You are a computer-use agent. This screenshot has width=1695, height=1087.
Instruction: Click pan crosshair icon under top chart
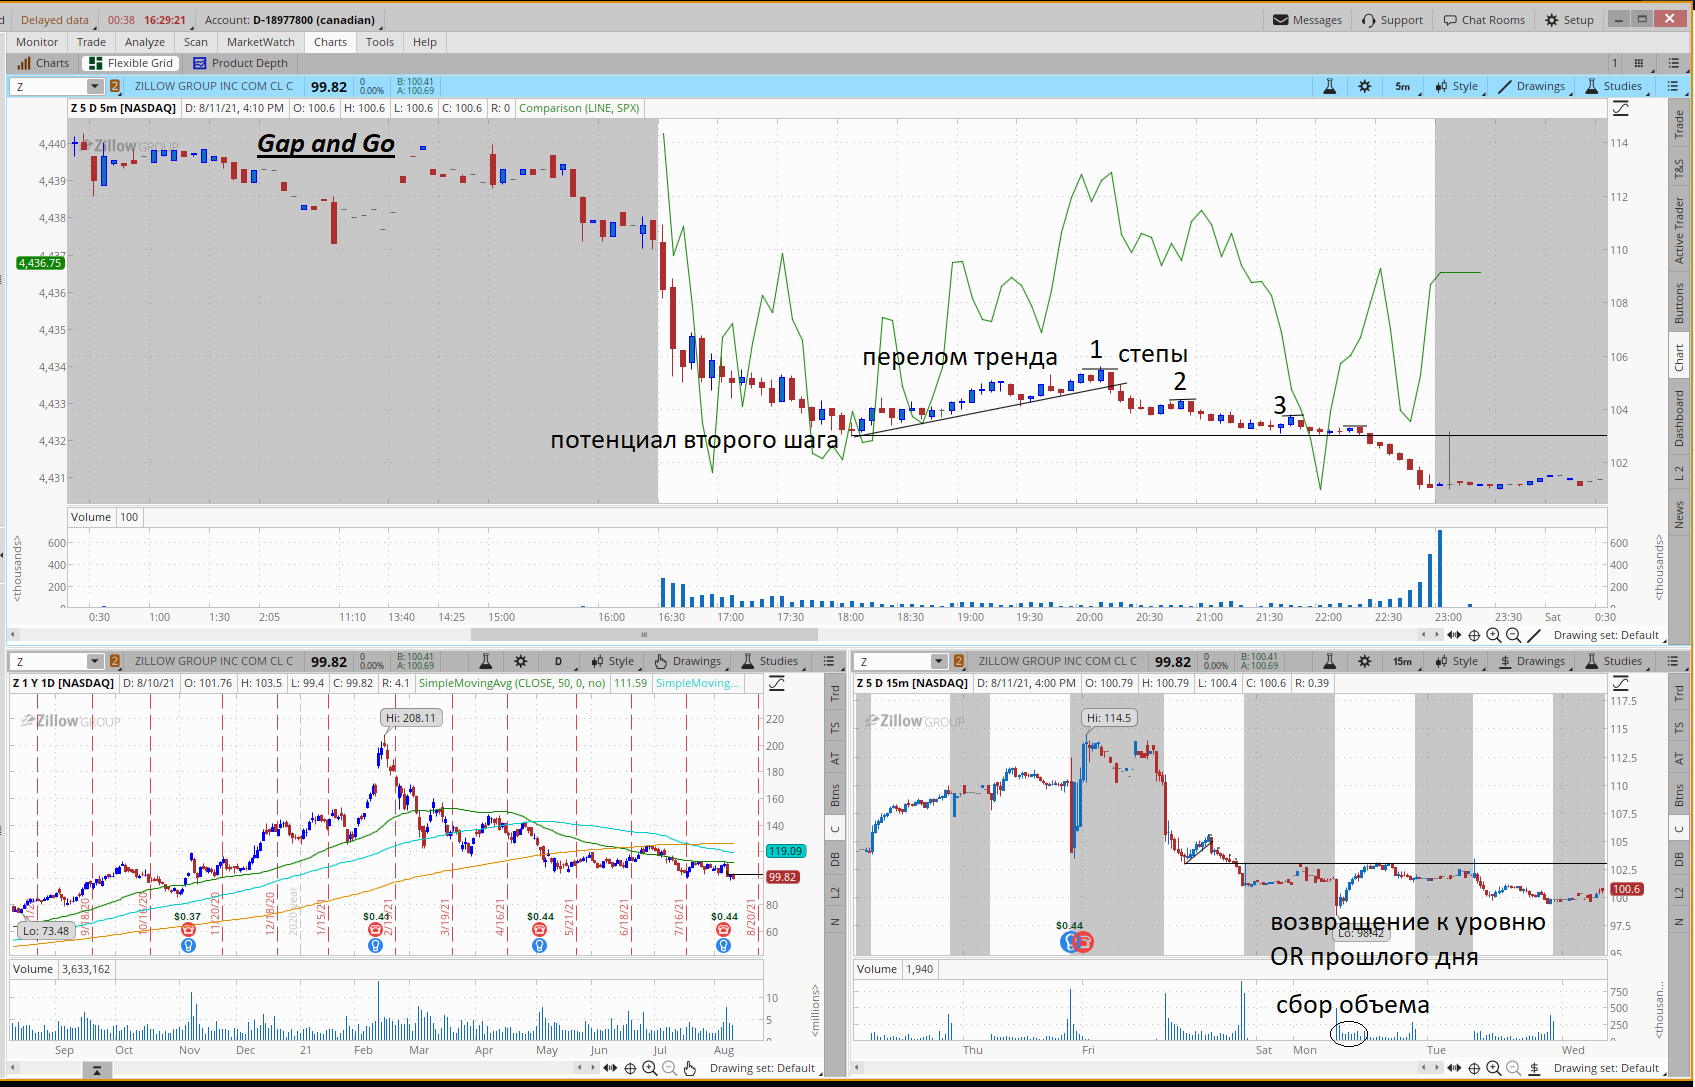pos(1474,635)
